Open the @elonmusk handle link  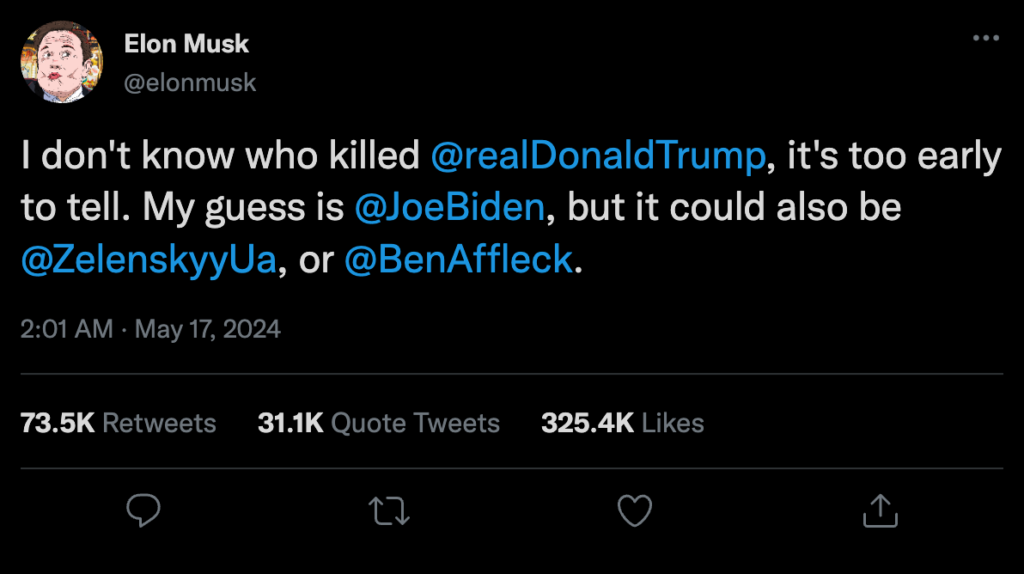pos(190,83)
